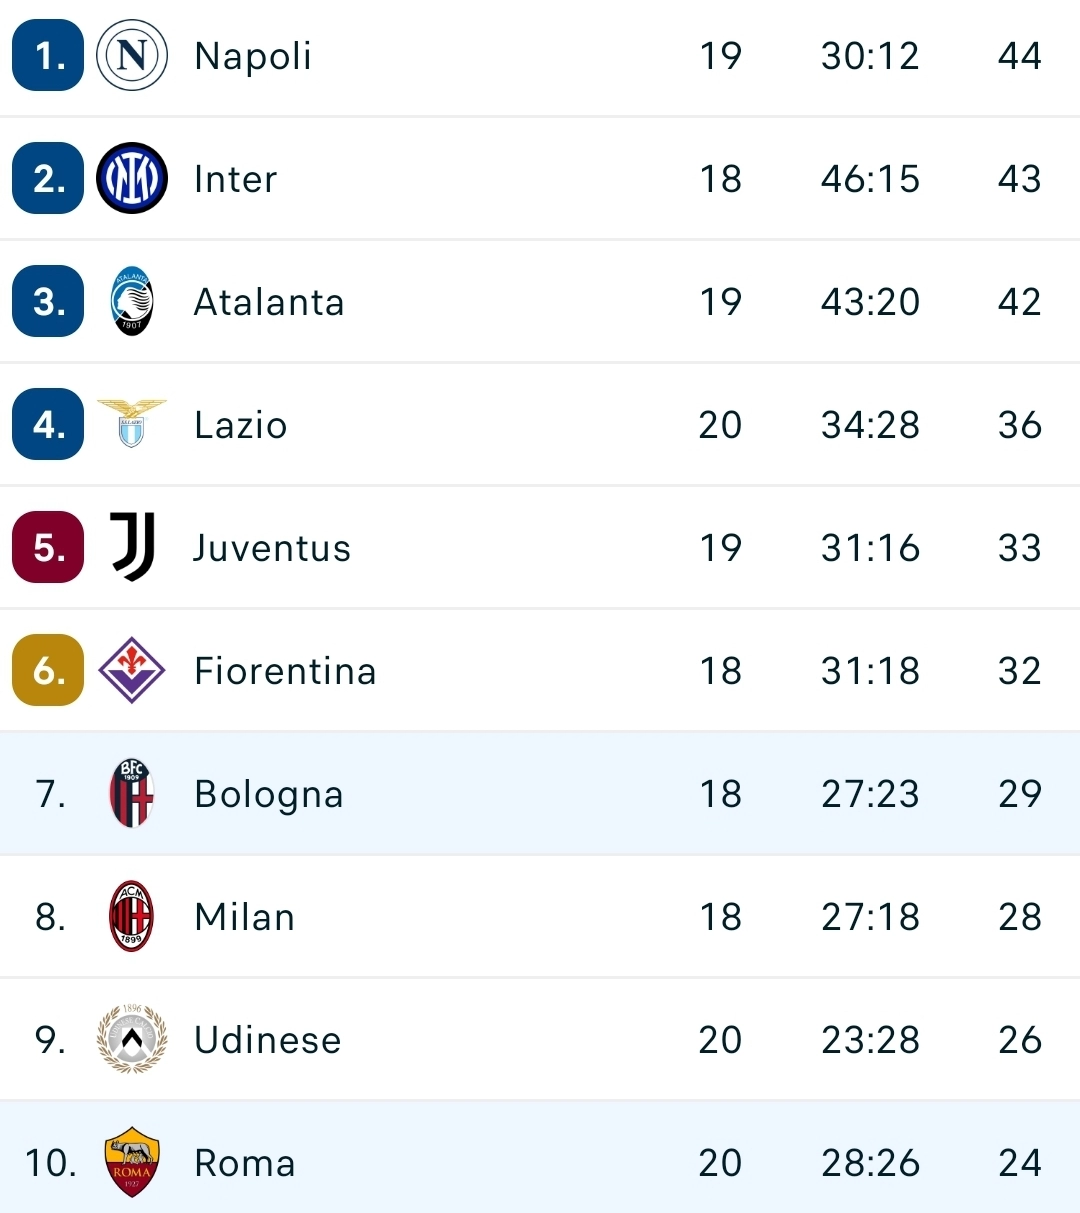Click Juventus' matches played count 19
The image size is (1080, 1213).
(721, 547)
